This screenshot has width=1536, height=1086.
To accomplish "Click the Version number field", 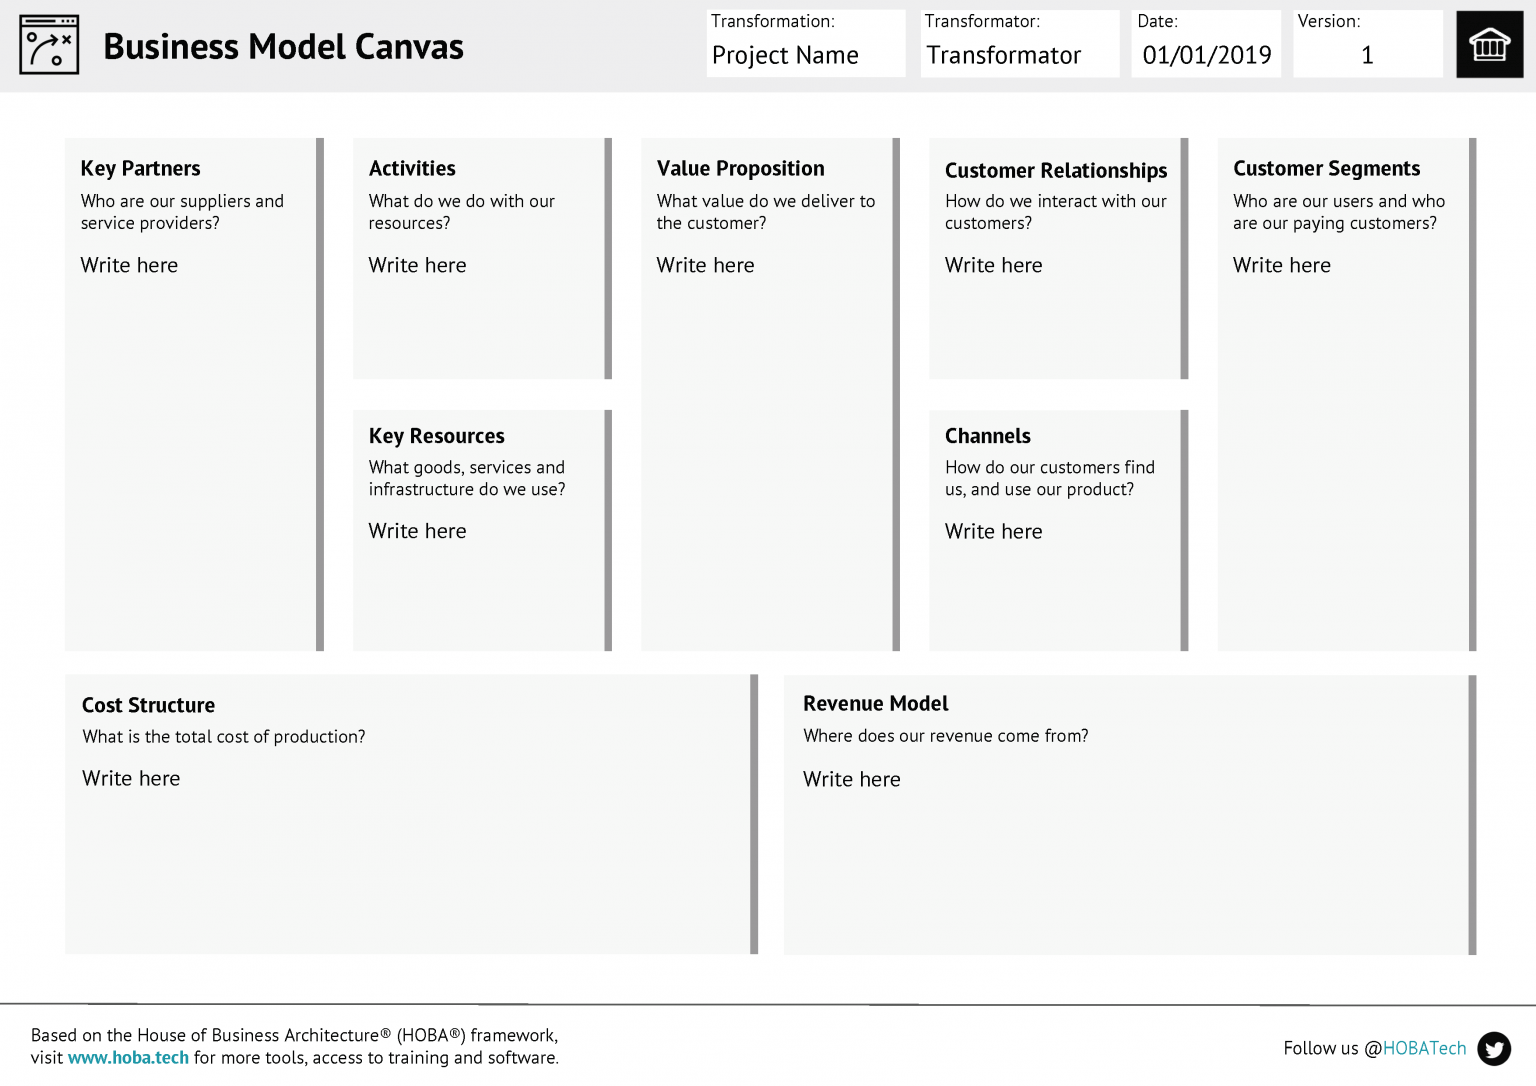I will click(1367, 56).
